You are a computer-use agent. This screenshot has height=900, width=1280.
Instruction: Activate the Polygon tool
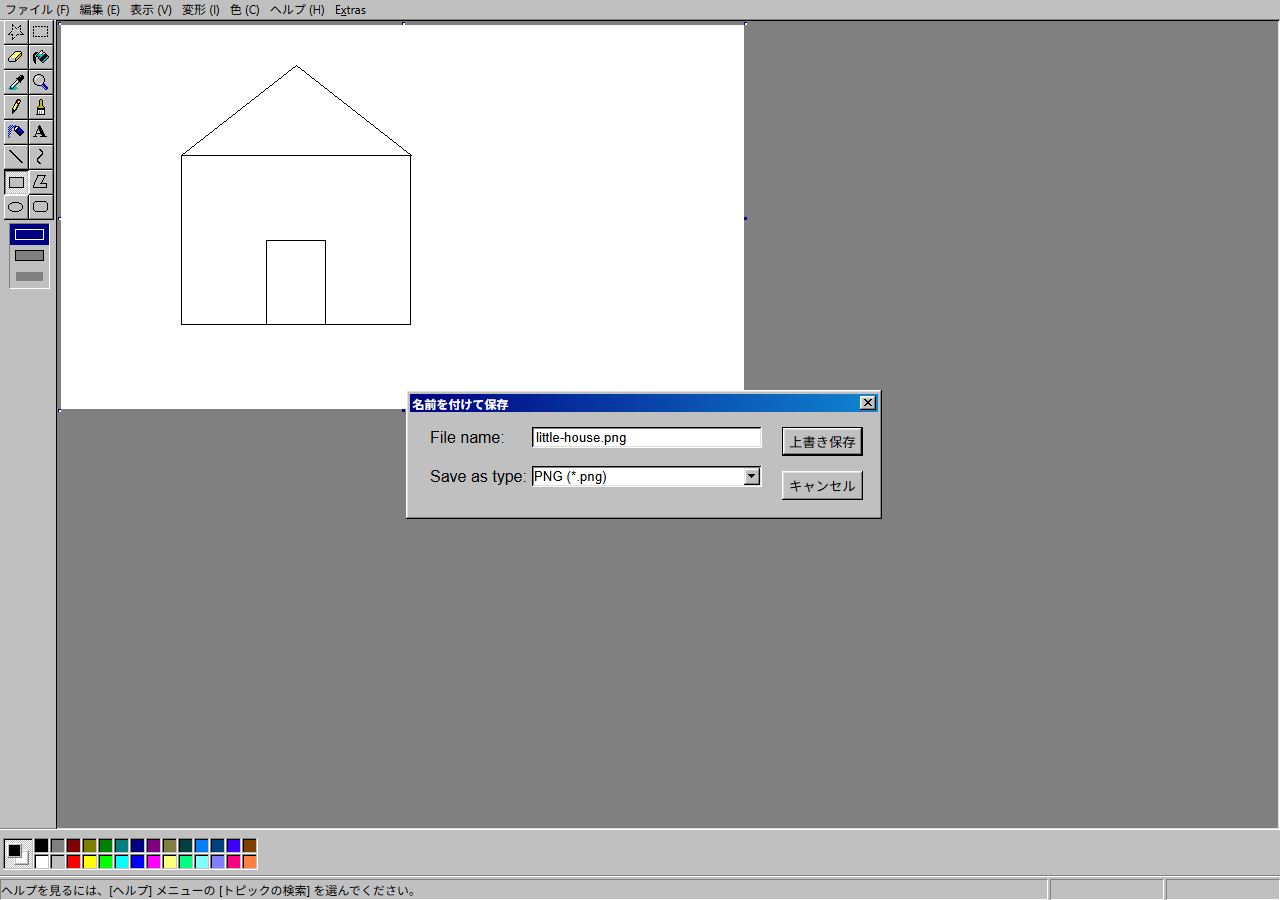pyautogui.click(x=40, y=182)
